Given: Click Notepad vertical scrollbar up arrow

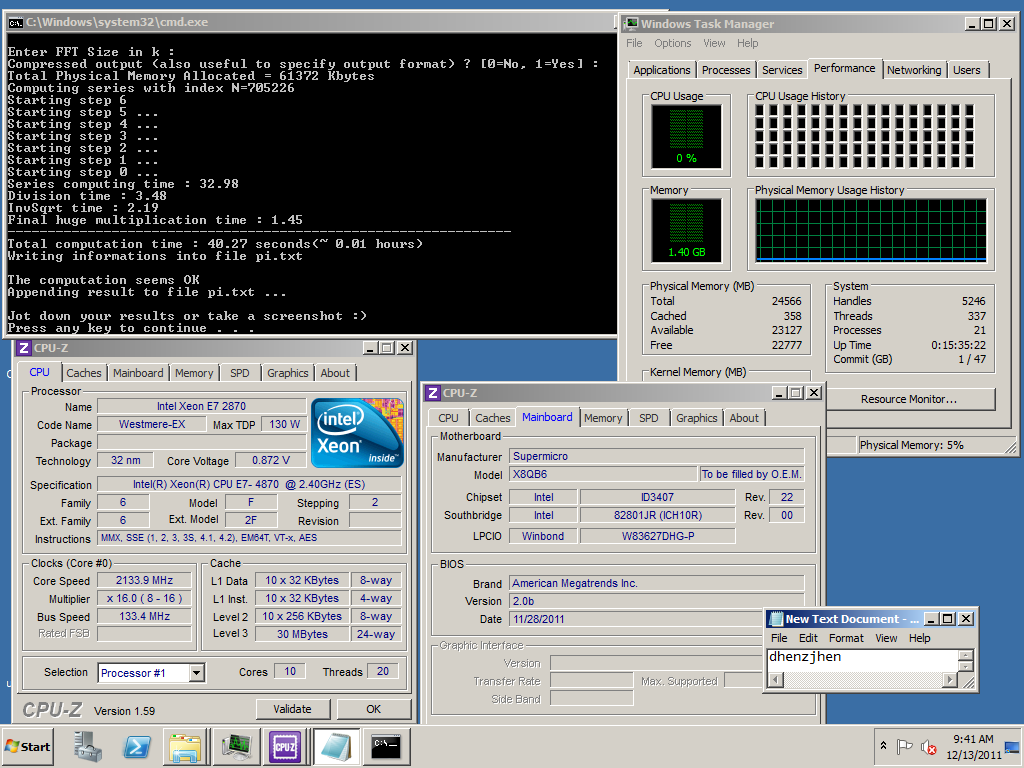Looking at the screenshot, I should tap(965, 655).
